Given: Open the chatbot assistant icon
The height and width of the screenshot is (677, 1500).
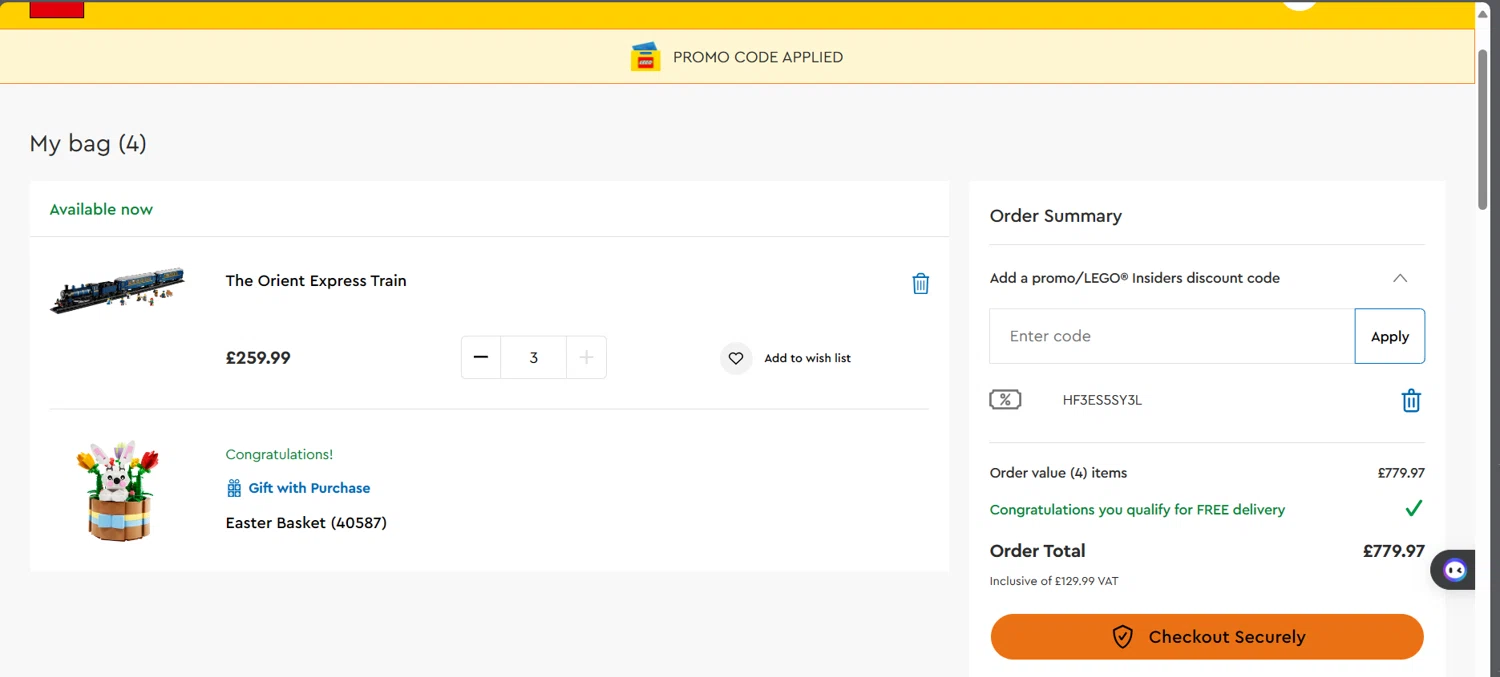Looking at the screenshot, I should (1455, 570).
